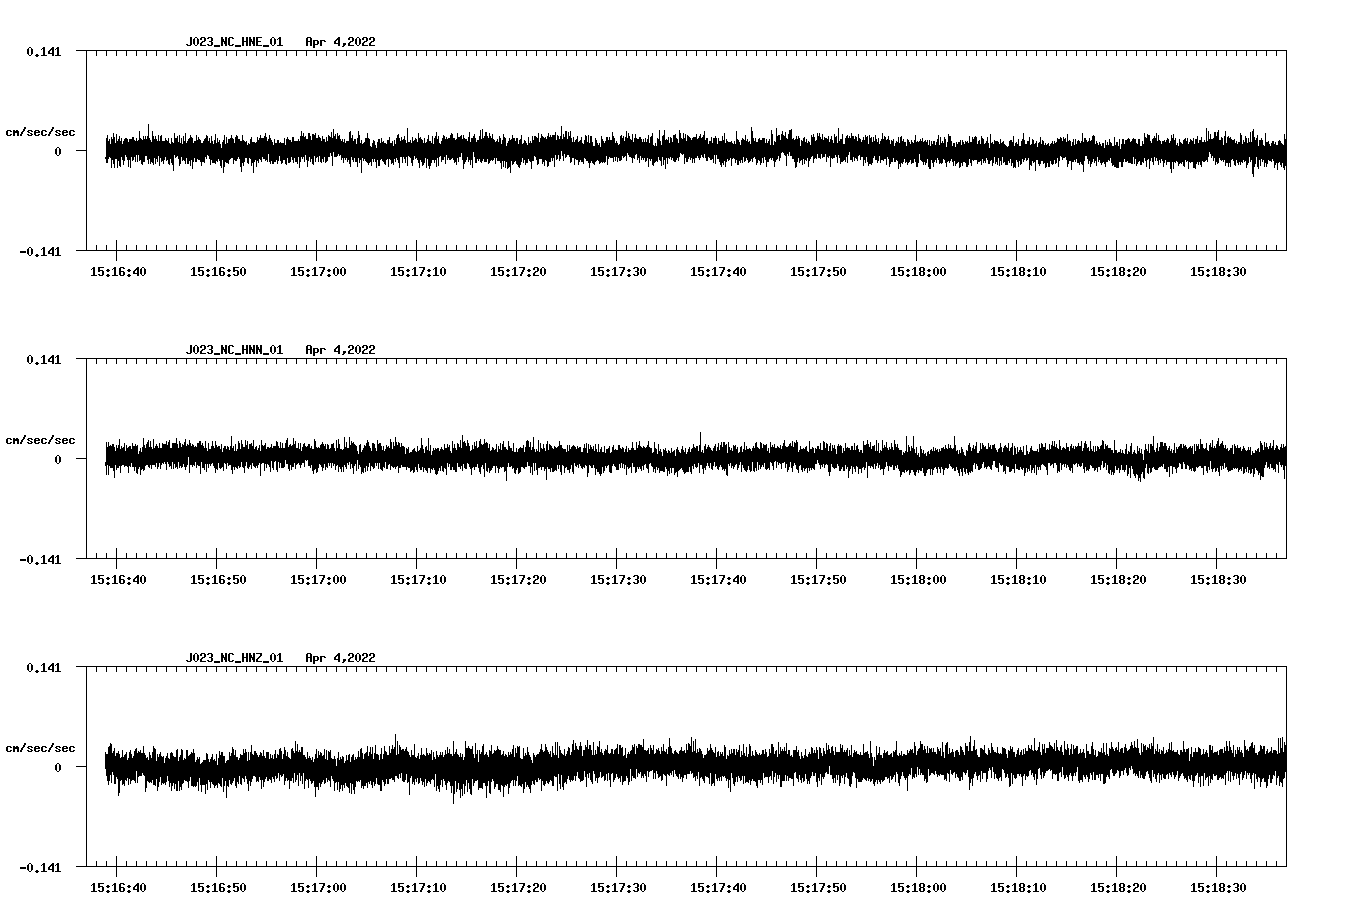Click the 15:16:50 time label on HNN plot
The image size is (1358, 924).
coord(218,580)
